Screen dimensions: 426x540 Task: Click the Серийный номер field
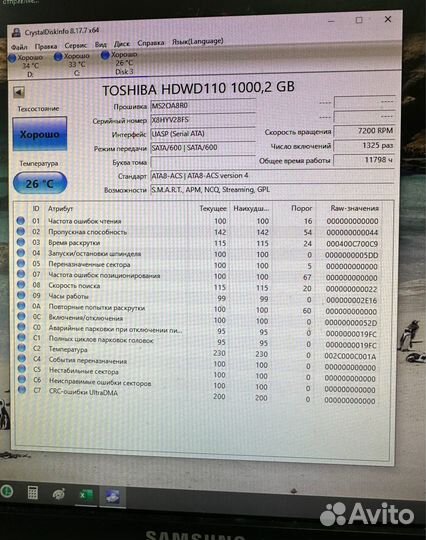[203, 120]
